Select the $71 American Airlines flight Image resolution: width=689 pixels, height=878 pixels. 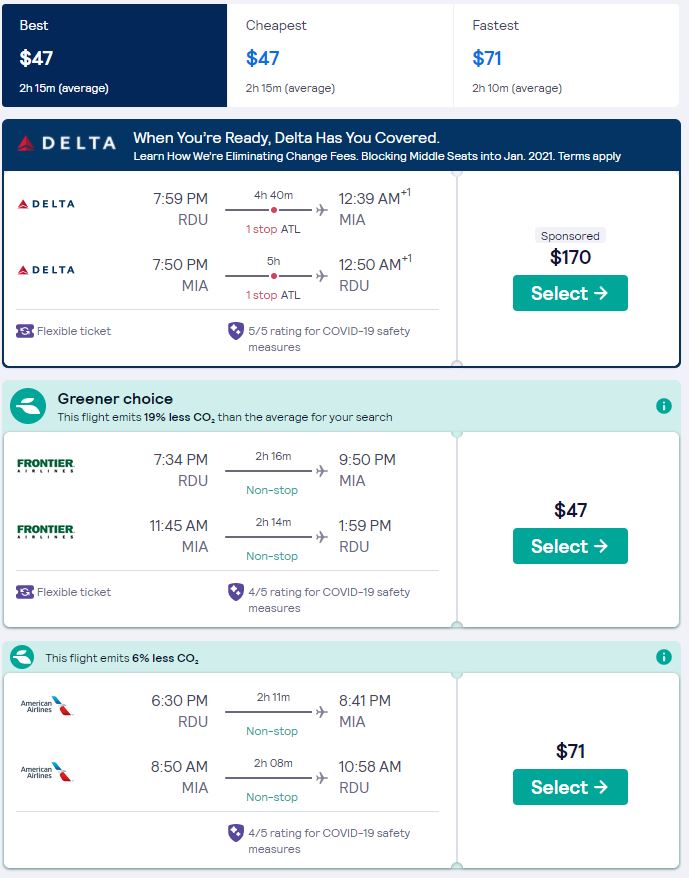coord(570,787)
